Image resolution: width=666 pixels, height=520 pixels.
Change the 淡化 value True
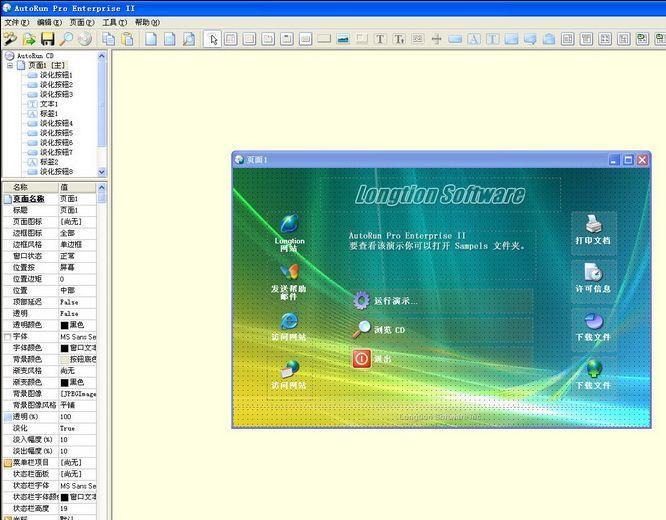point(77,428)
